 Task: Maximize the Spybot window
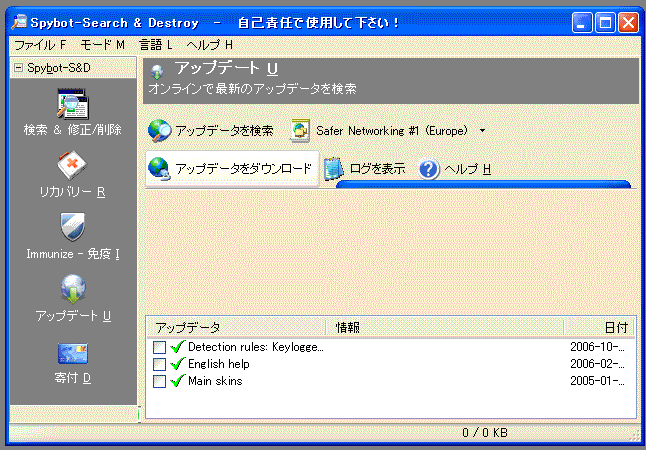(x=605, y=22)
